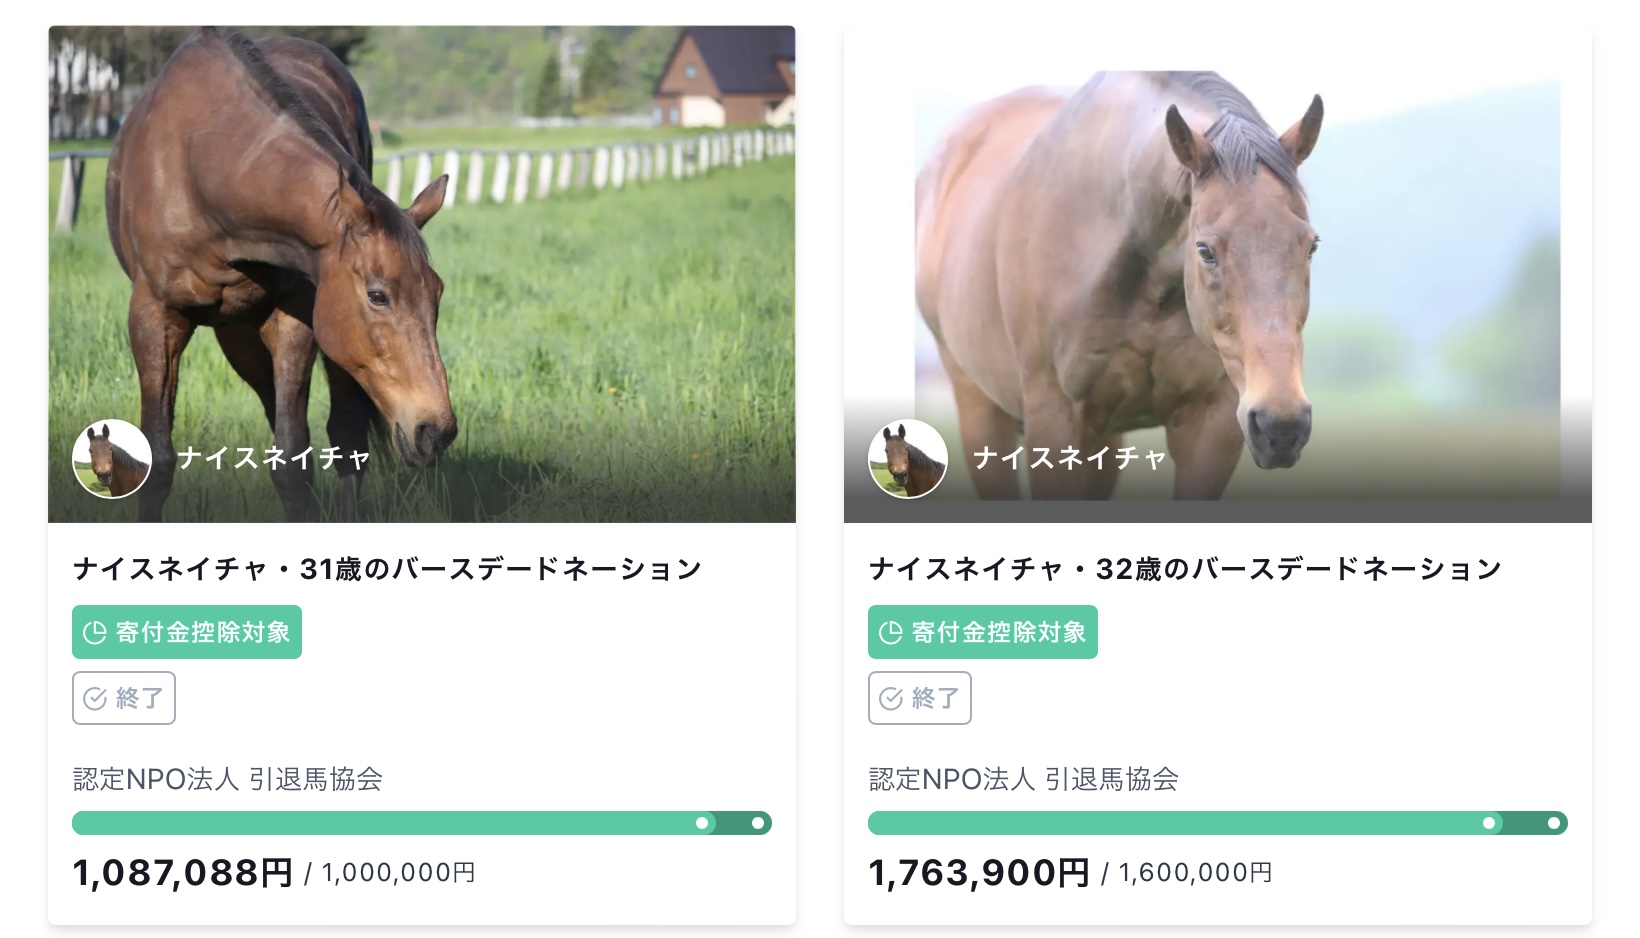Screen dimensions: 1640x938
Task: Click the checkmark icon in right 終了 tag
Action: pos(891,698)
